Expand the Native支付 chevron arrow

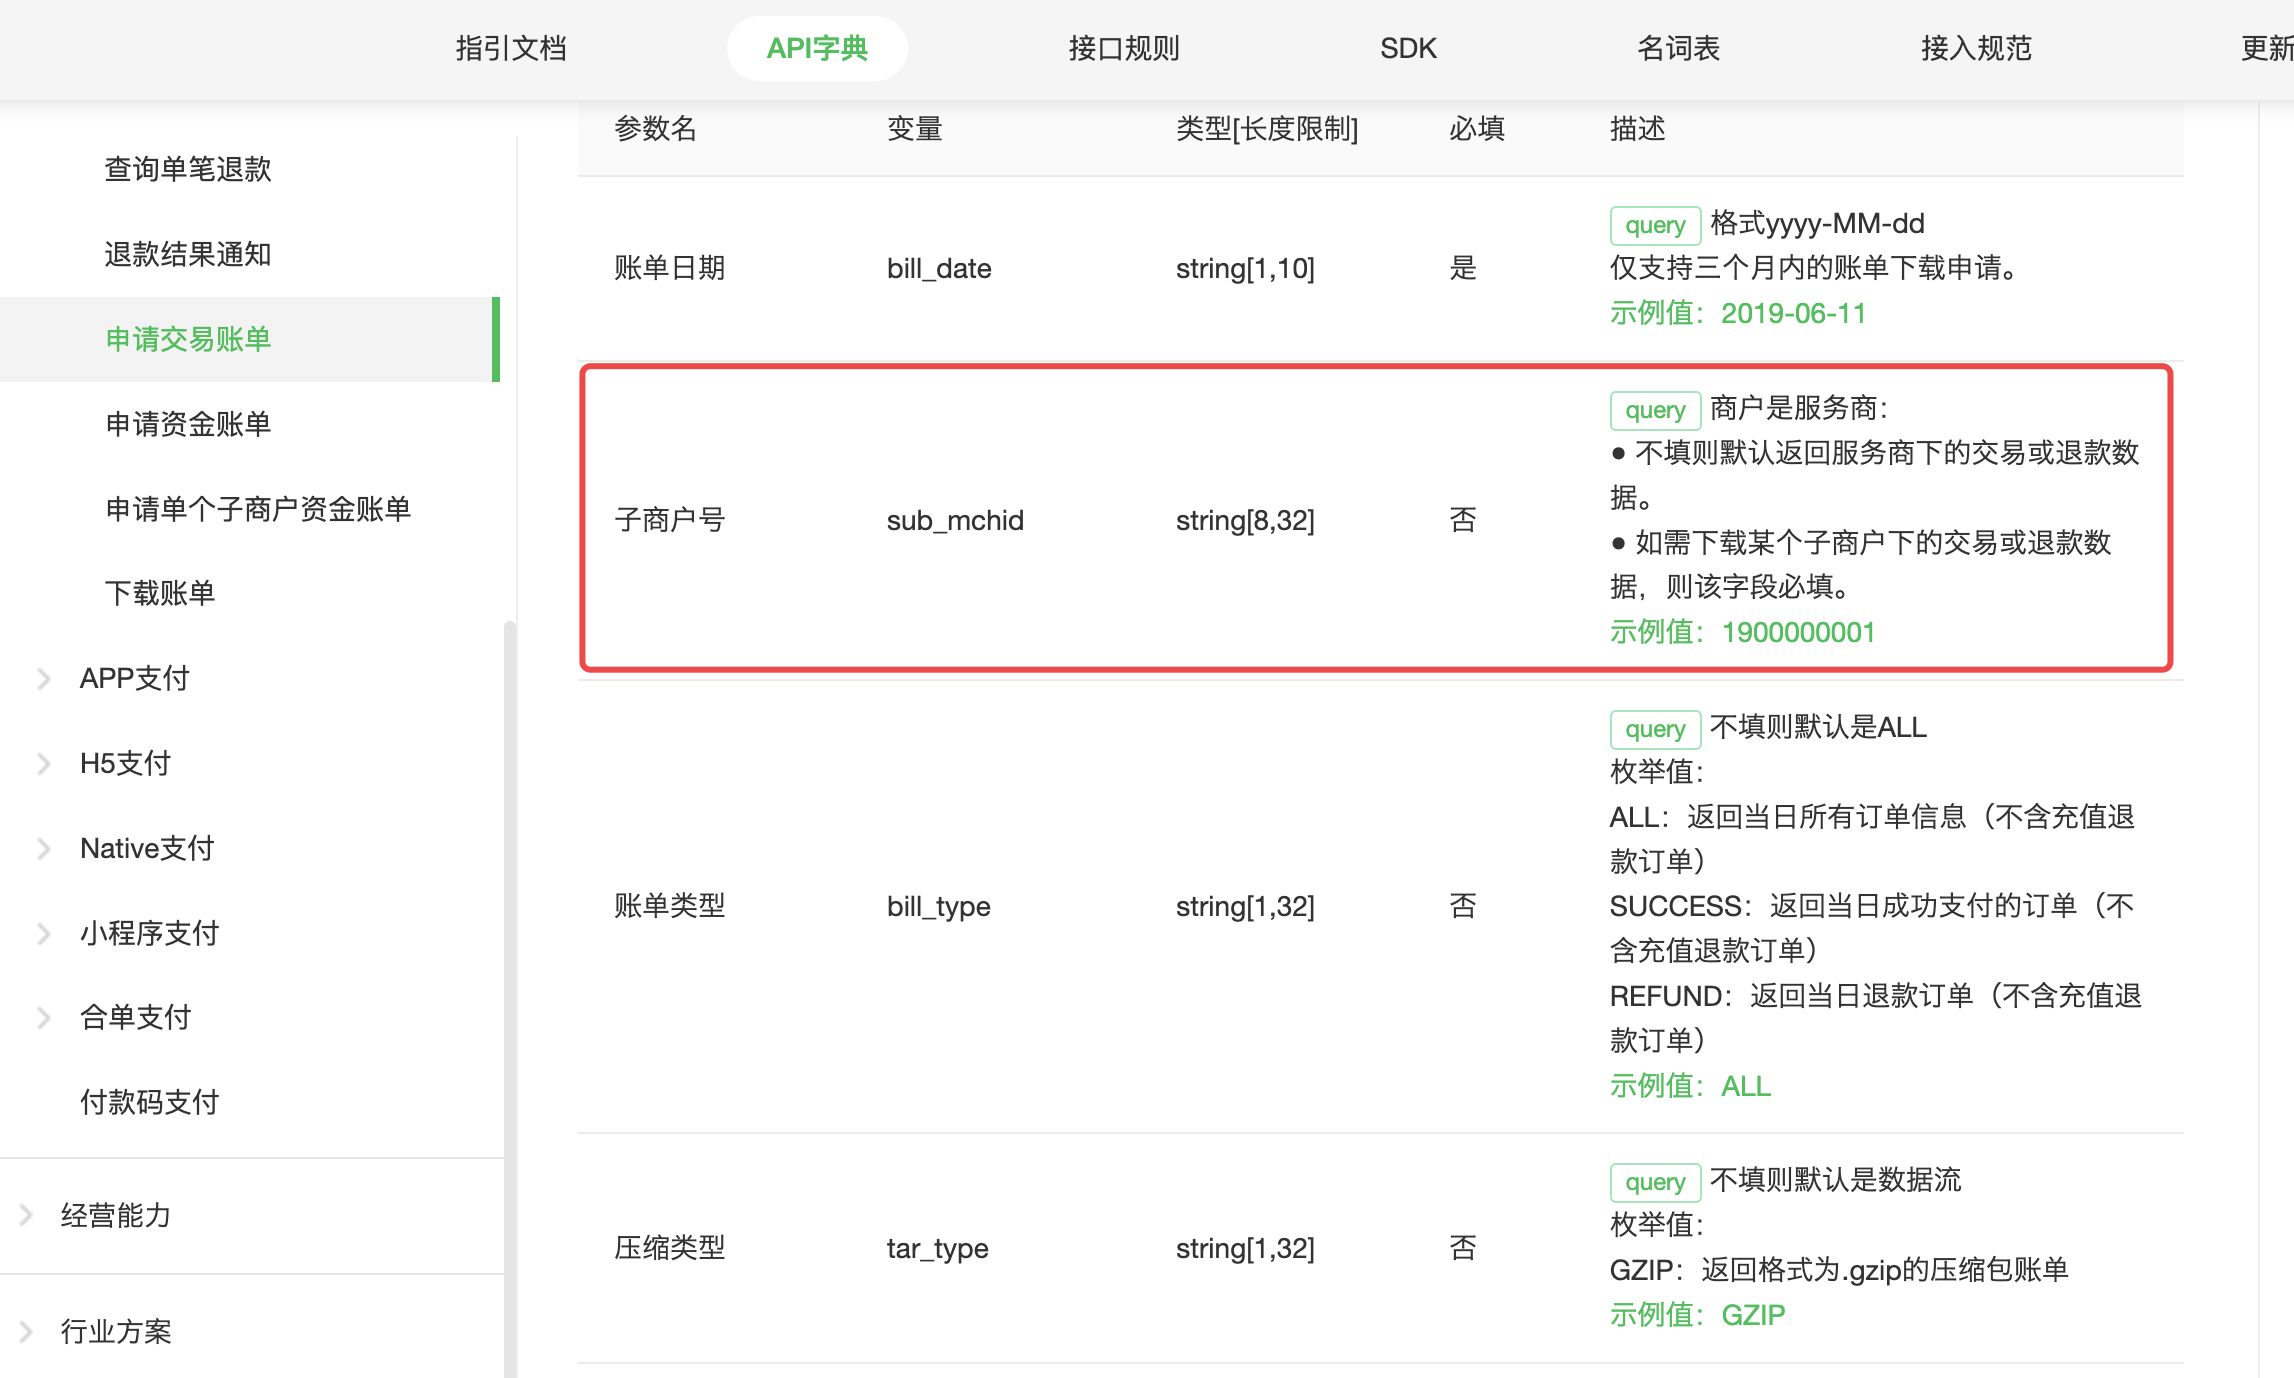pos(43,849)
